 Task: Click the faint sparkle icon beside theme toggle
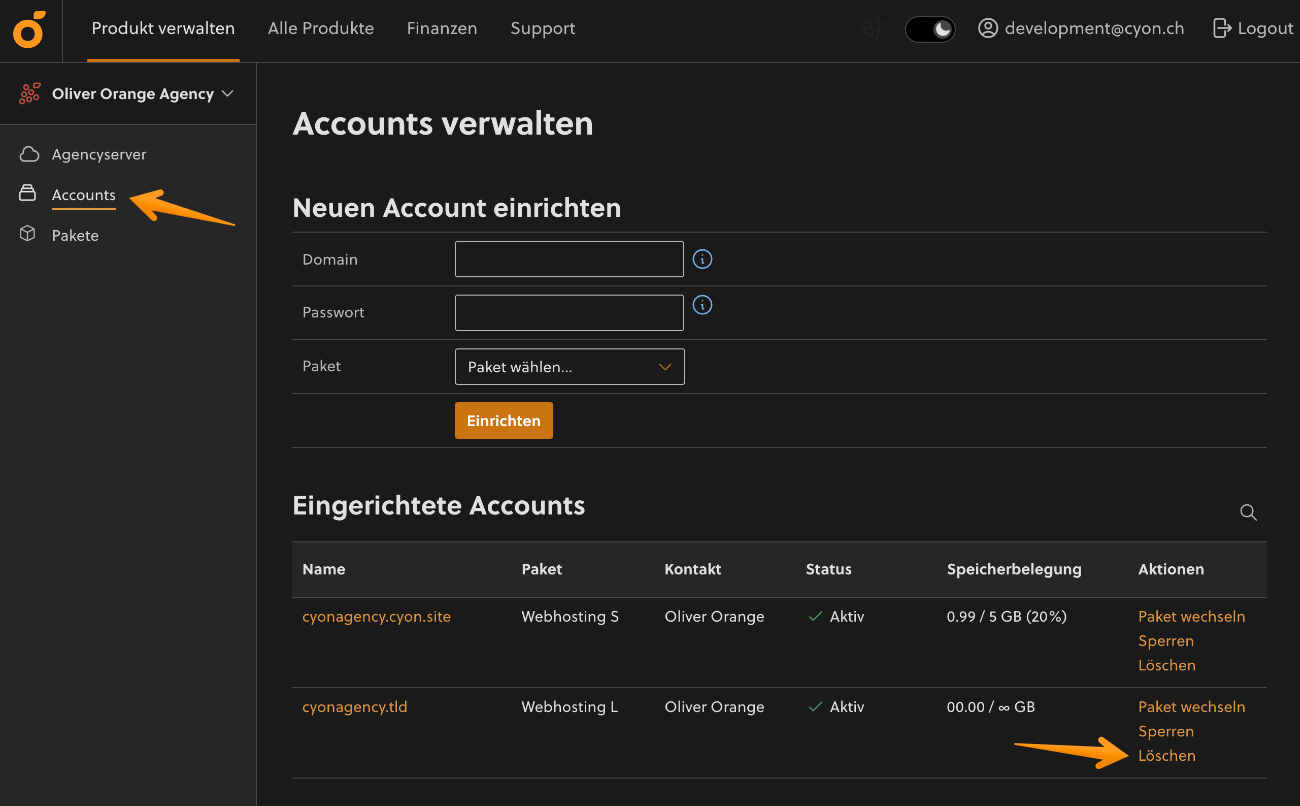[872, 29]
